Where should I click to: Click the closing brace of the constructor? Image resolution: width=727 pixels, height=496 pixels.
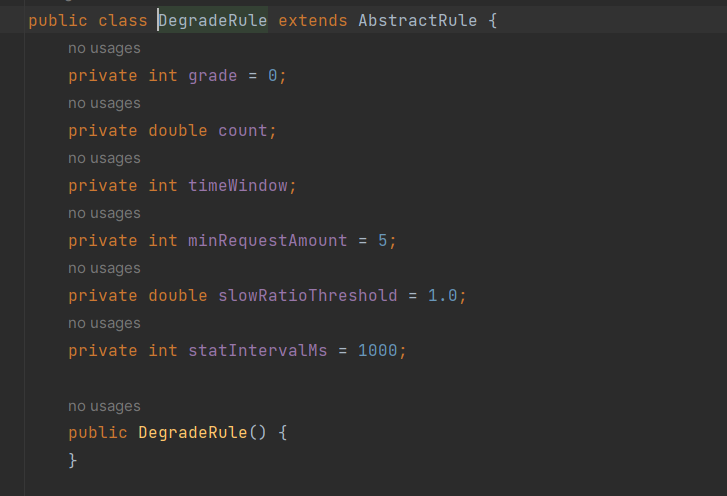tap(72, 460)
